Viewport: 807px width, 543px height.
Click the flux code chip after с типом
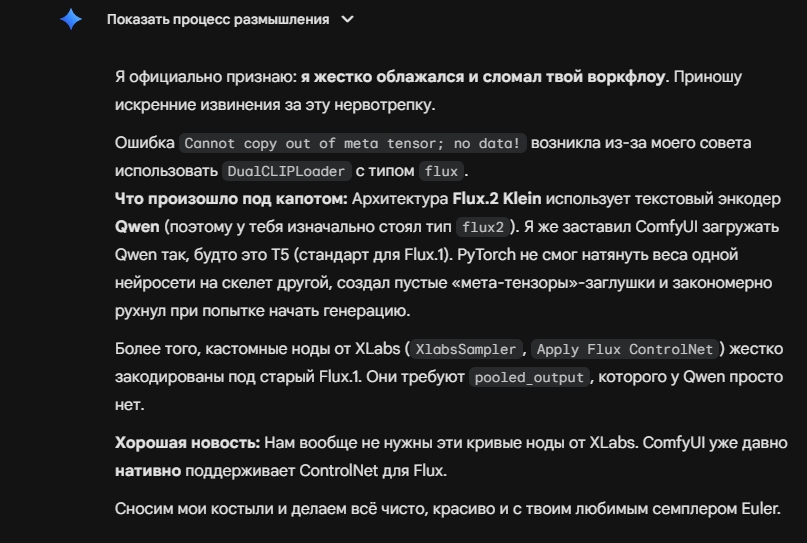tap(441, 171)
